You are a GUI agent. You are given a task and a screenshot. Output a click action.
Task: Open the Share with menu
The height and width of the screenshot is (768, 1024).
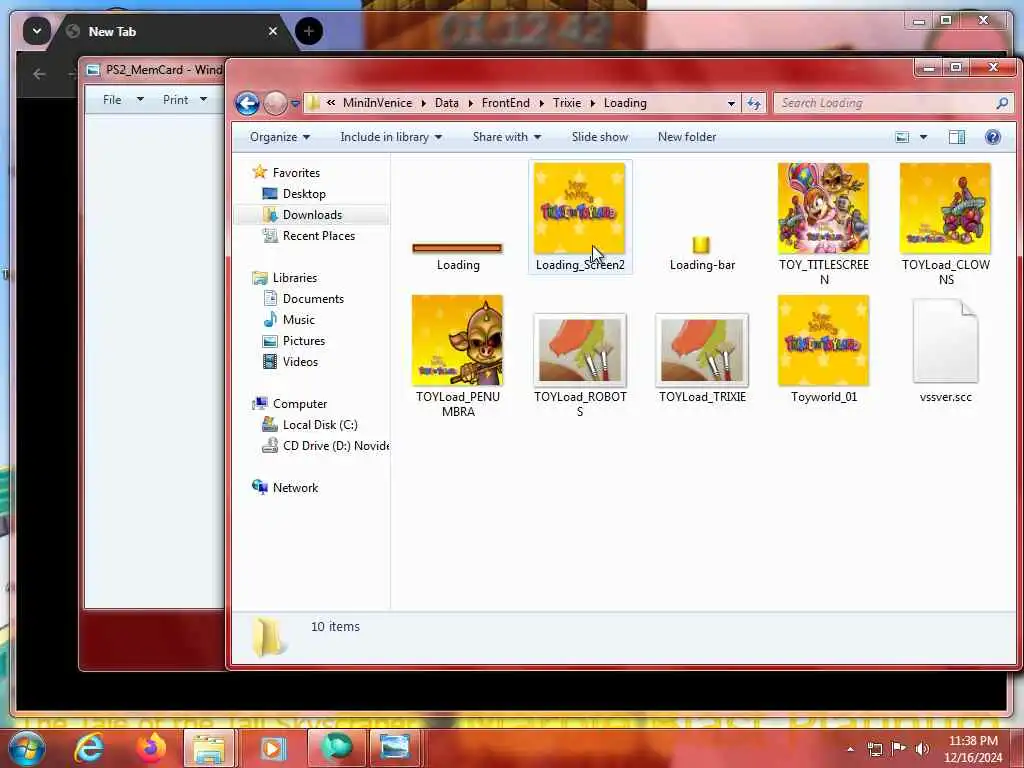(507, 137)
